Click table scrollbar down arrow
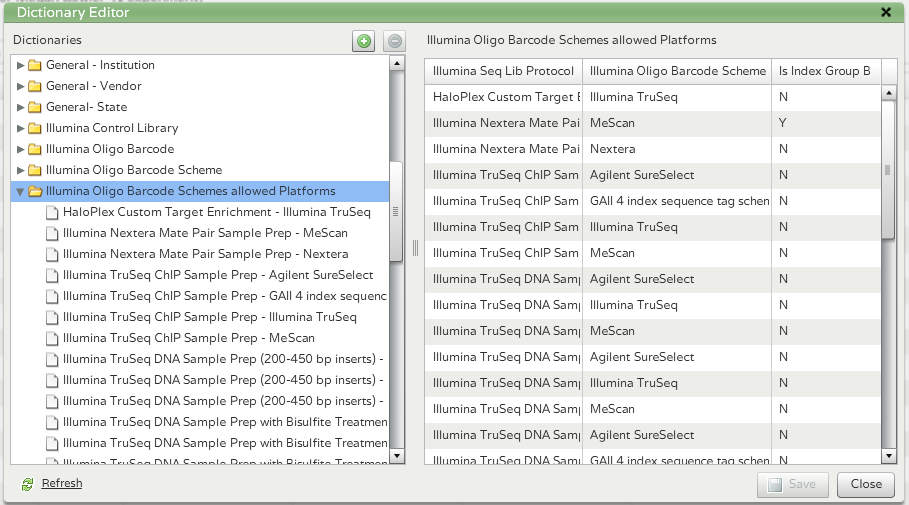Viewport: 909px width, 505px height. pos(888,456)
